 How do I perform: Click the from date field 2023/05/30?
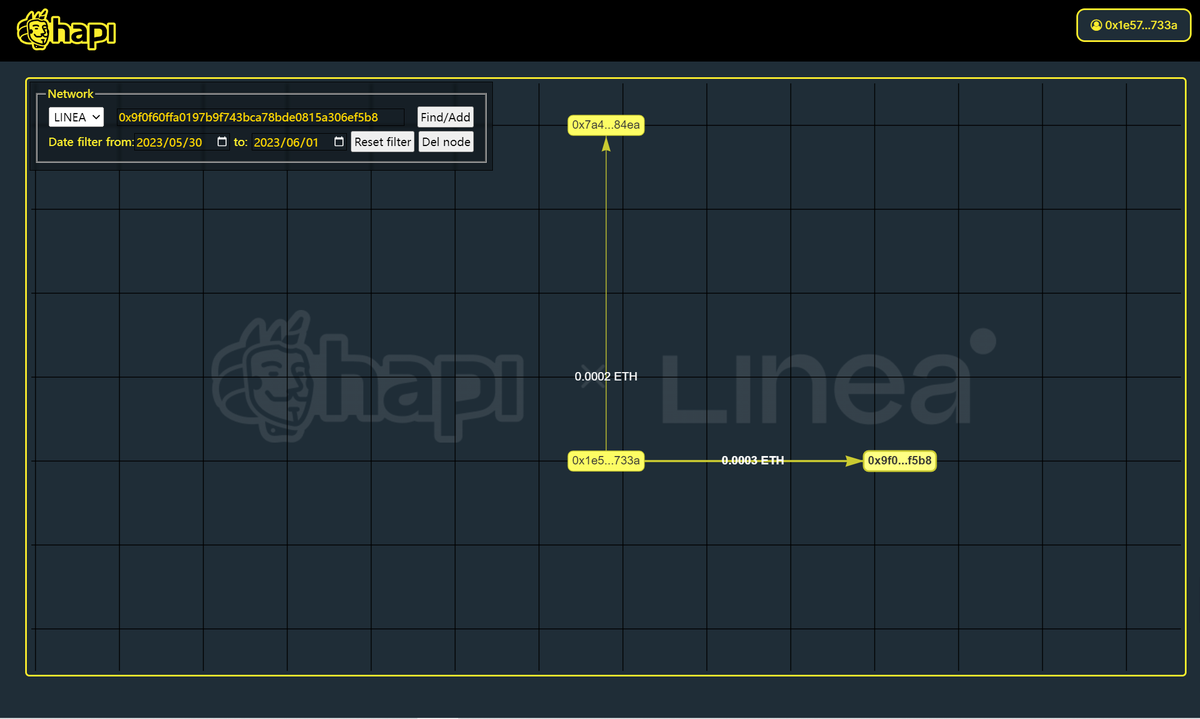(x=182, y=142)
